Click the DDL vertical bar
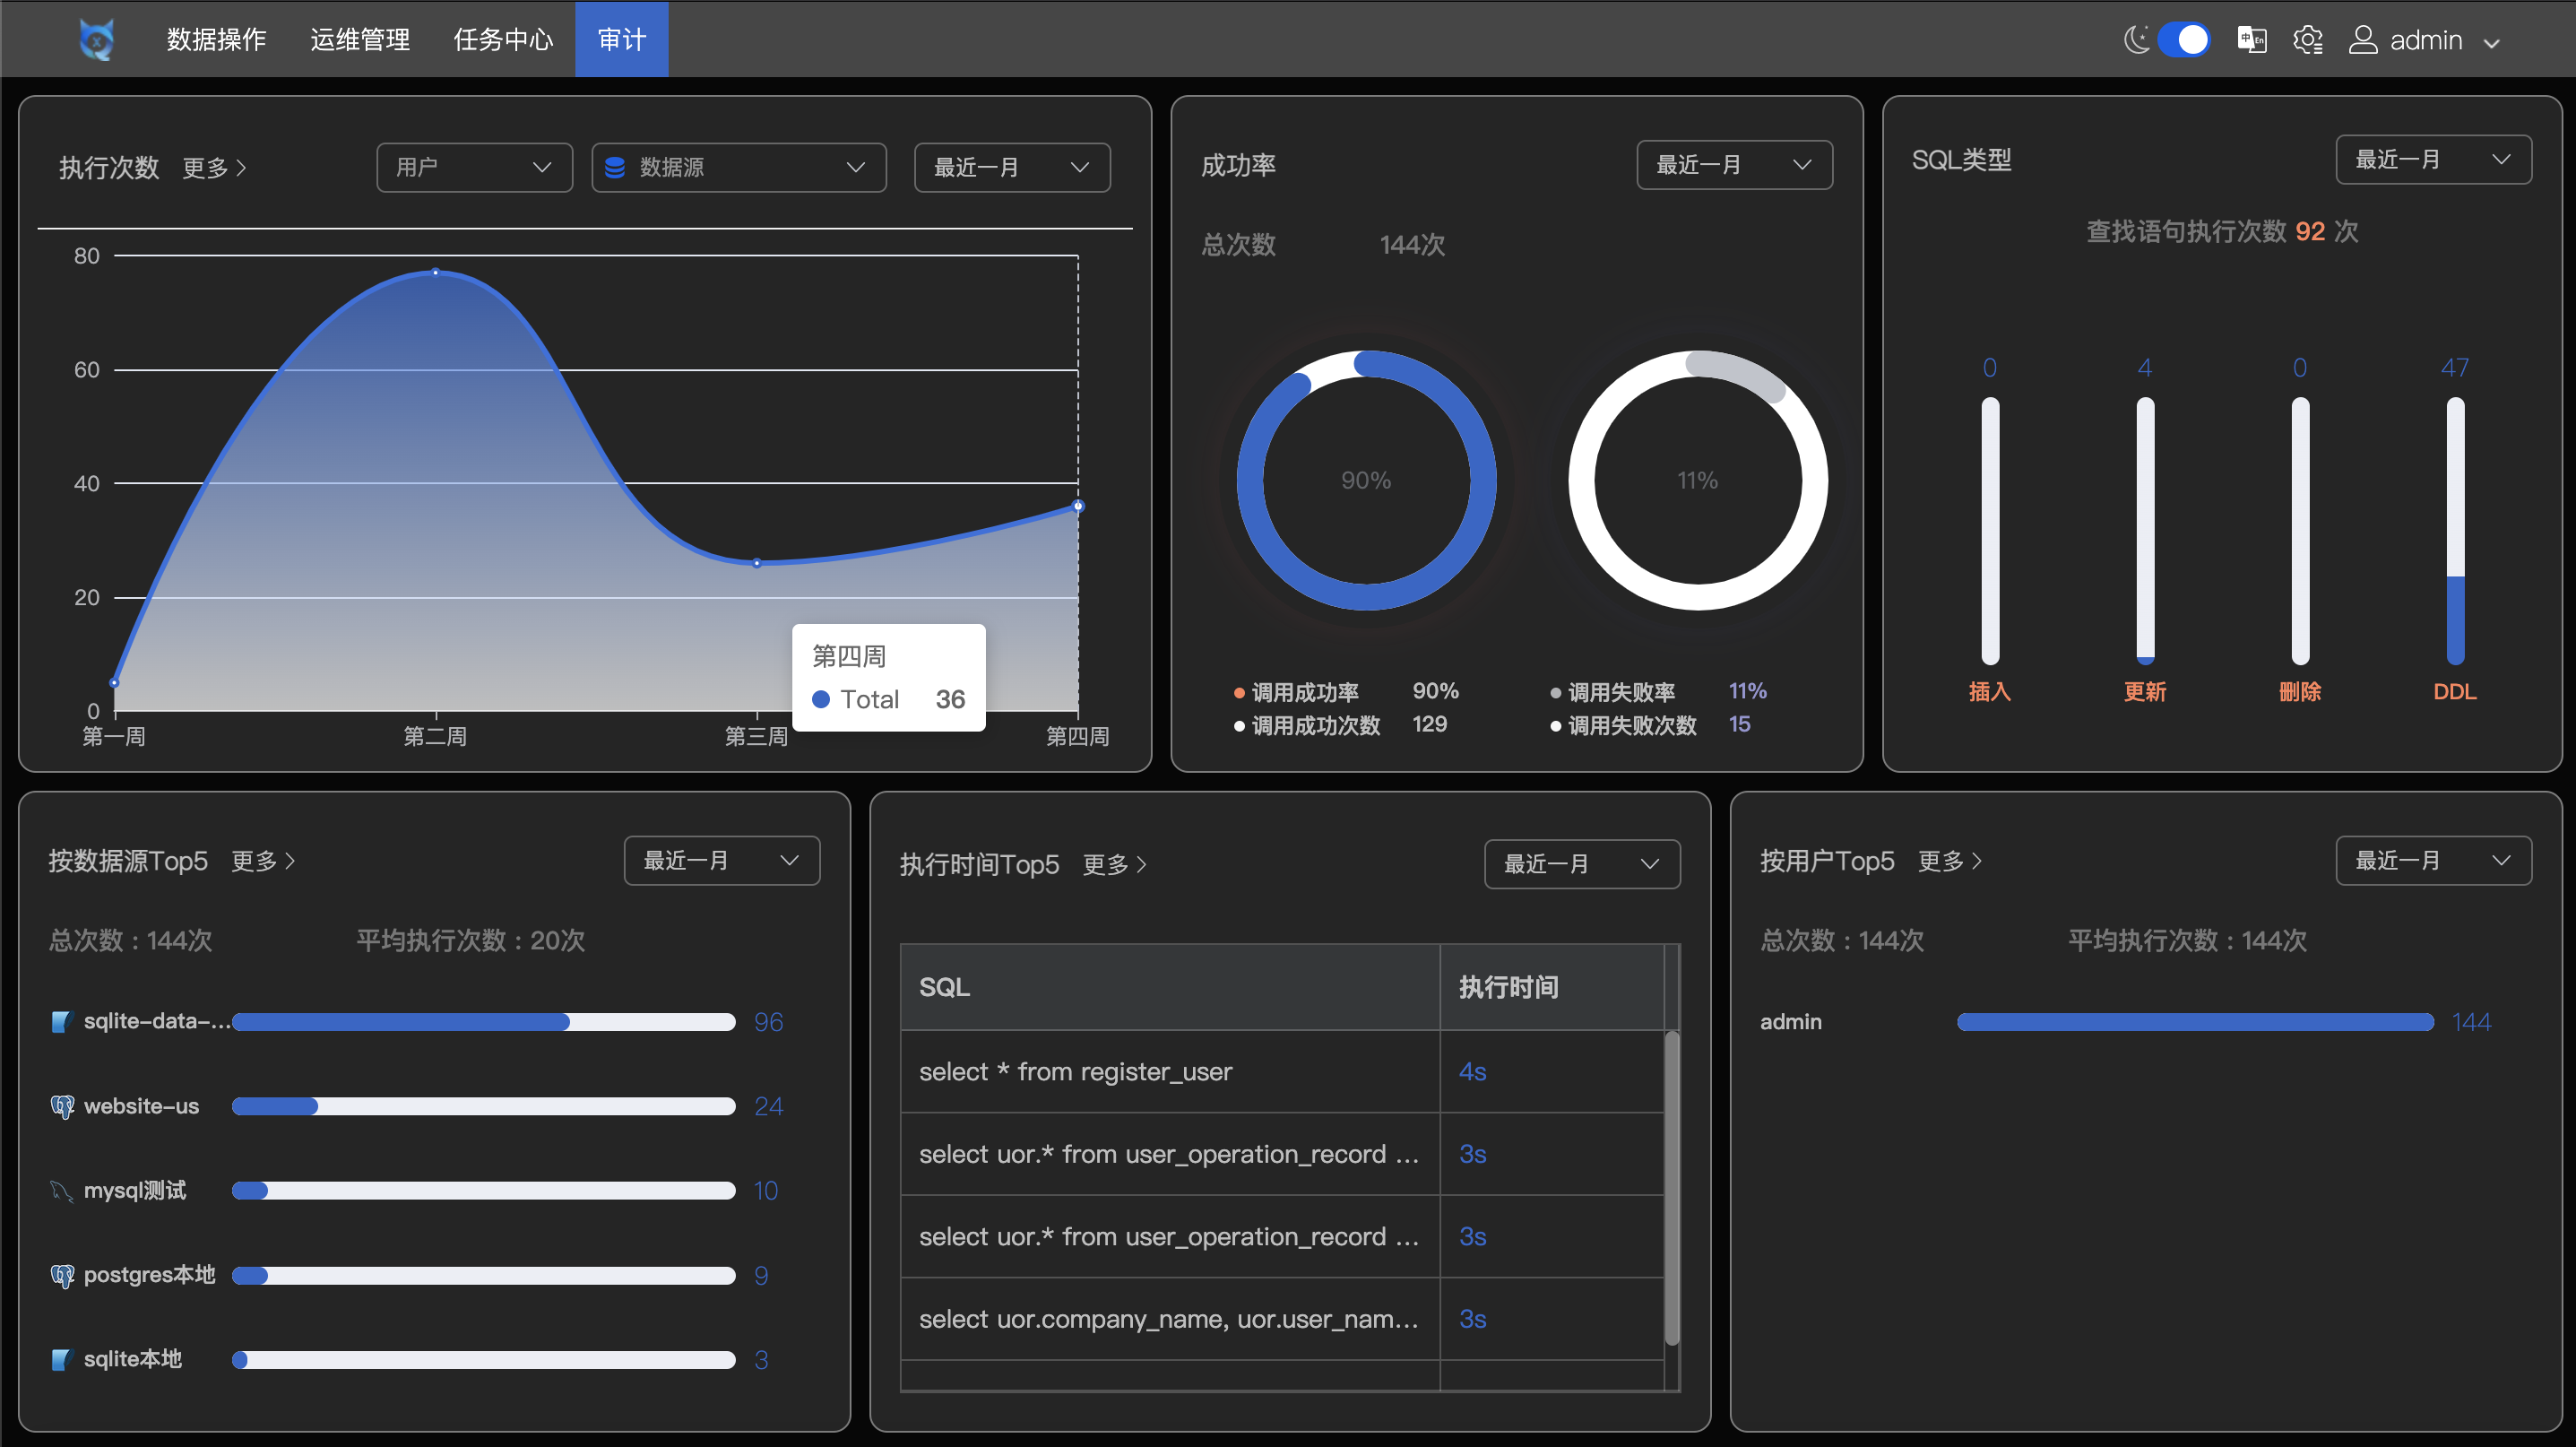Viewport: 2576px width, 1447px height. pyautogui.click(x=2455, y=531)
